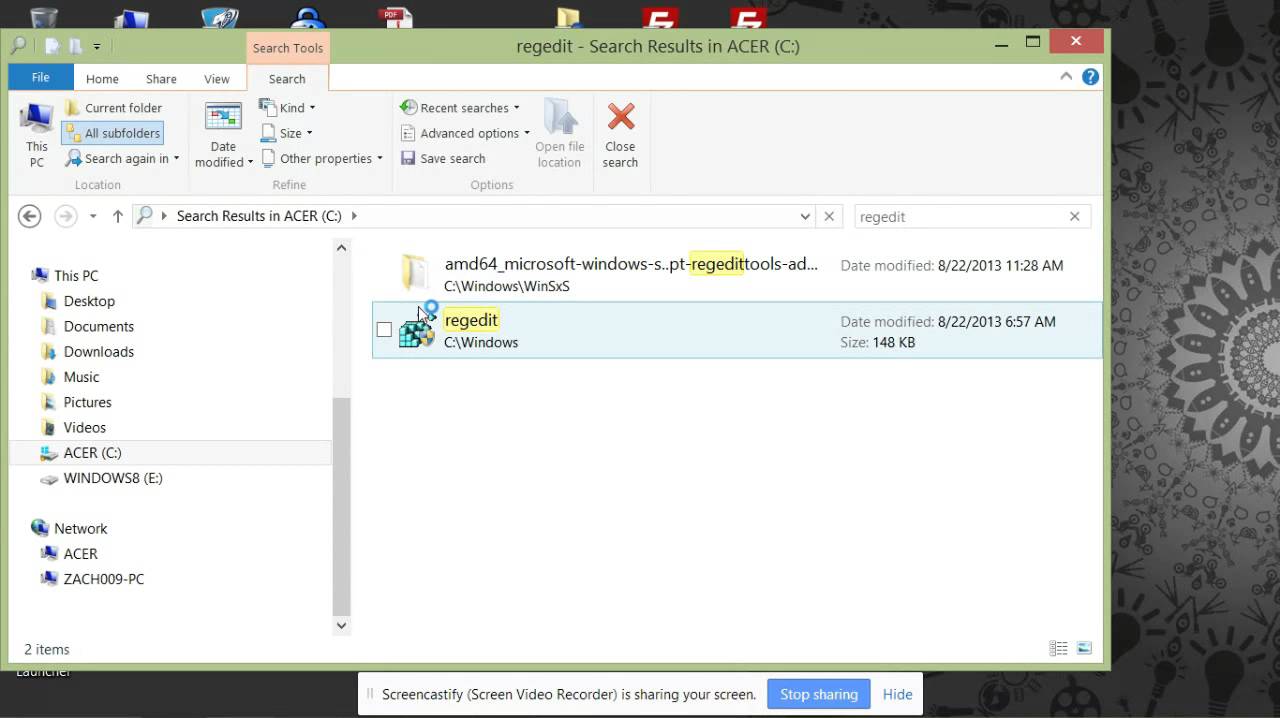The image size is (1280, 718).
Task: Switch to Details view icon
Action: tap(1058, 649)
